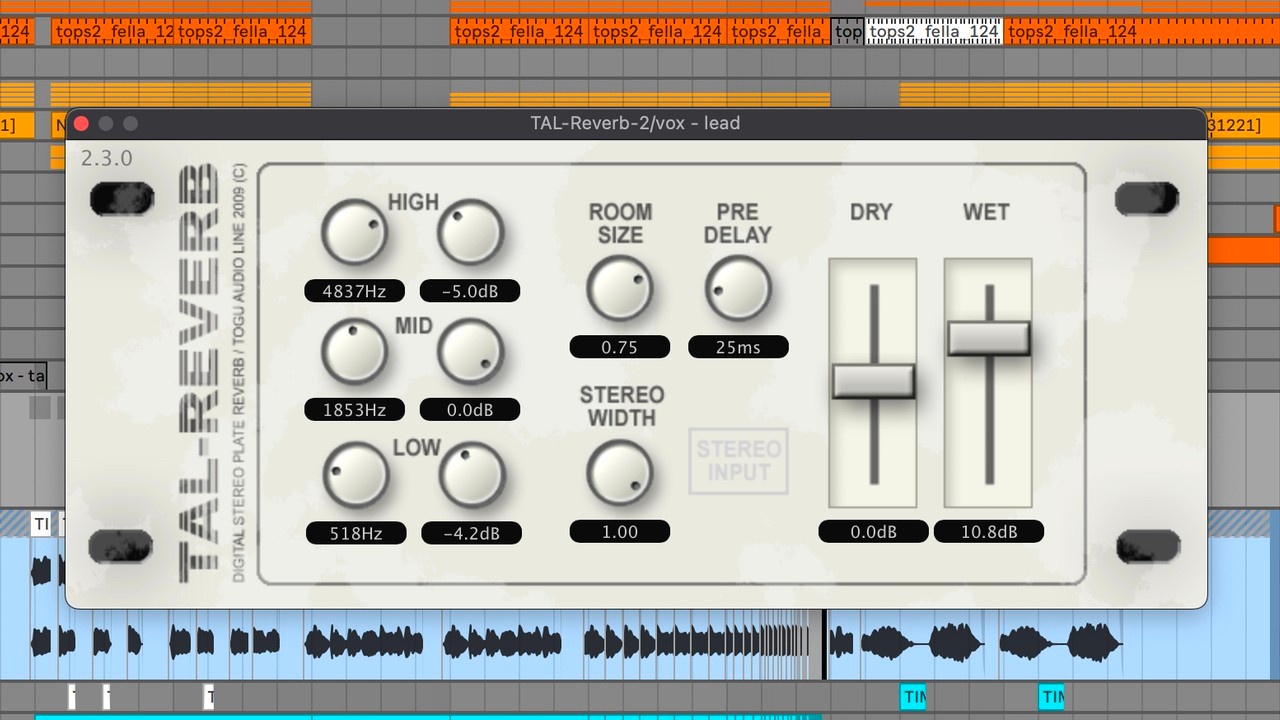Select the 1853Hz mid frequency readout
The image size is (1280, 720).
355,409
